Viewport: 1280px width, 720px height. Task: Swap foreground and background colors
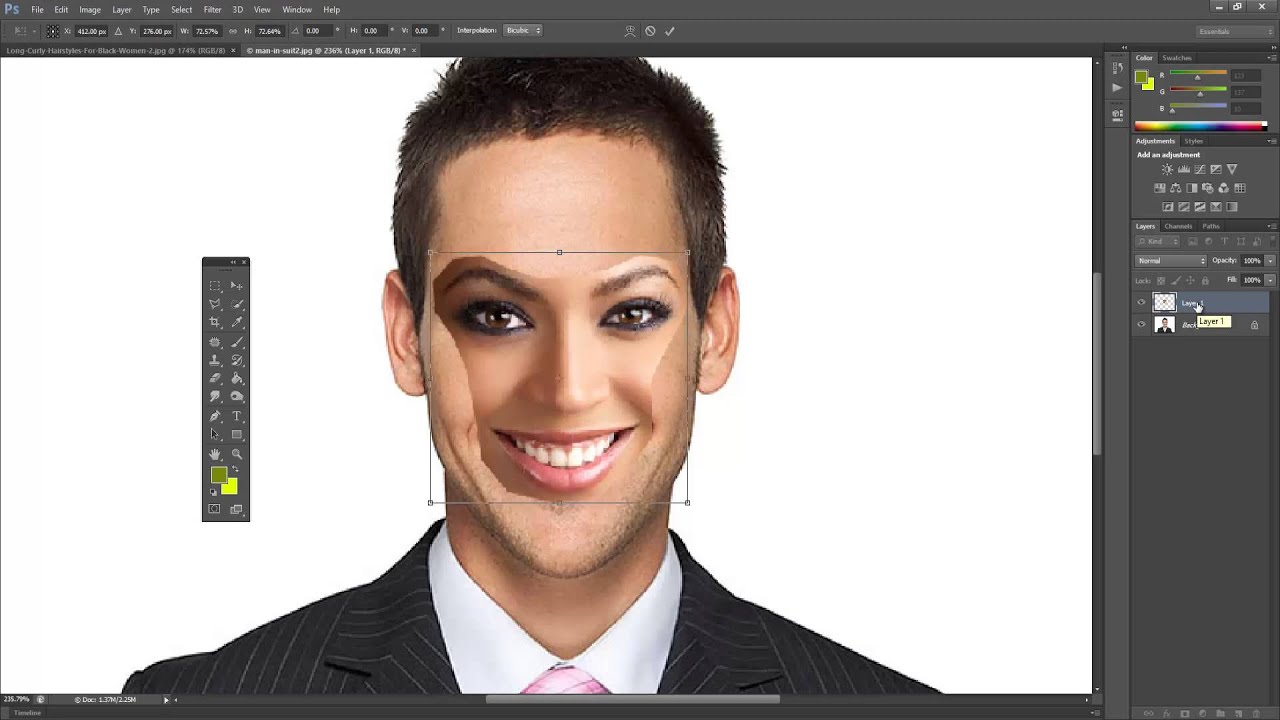236,470
